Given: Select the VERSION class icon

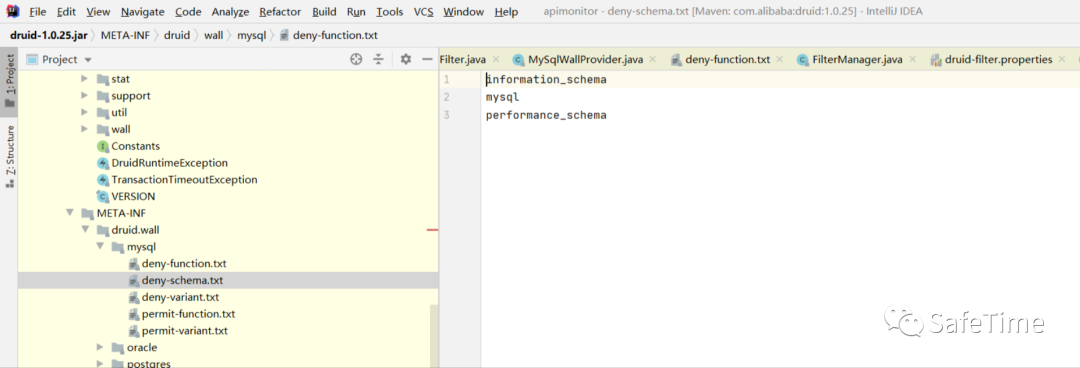Looking at the screenshot, I should 103,196.
